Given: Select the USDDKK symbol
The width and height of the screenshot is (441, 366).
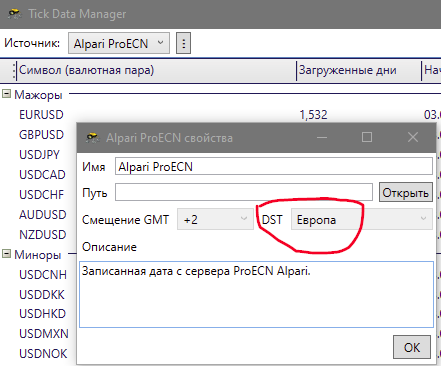Looking at the screenshot, I should pos(42,295).
